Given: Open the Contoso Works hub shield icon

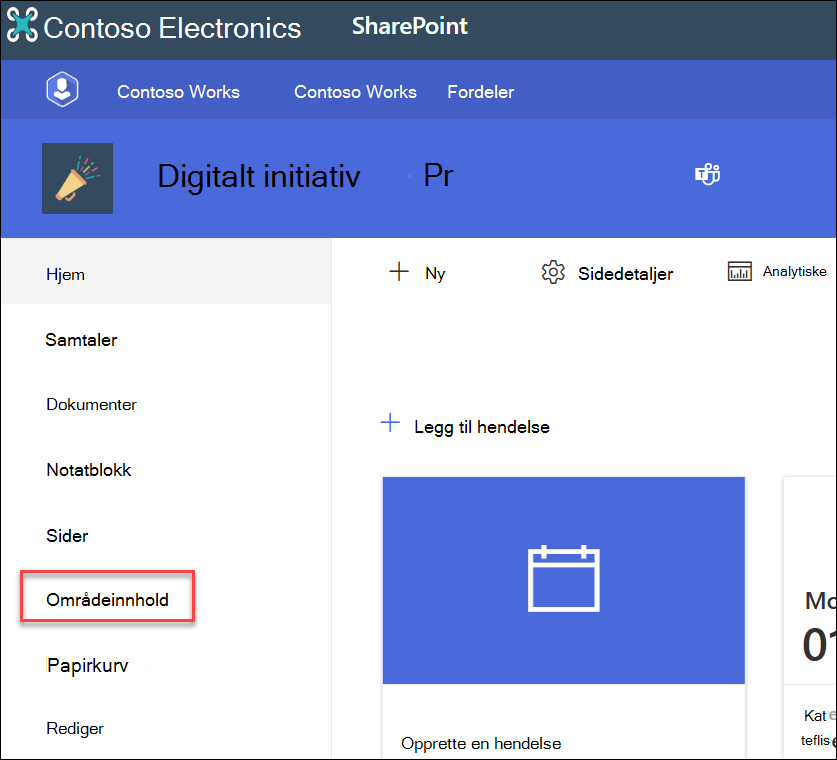Looking at the screenshot, I should click(x=62, y=89).
